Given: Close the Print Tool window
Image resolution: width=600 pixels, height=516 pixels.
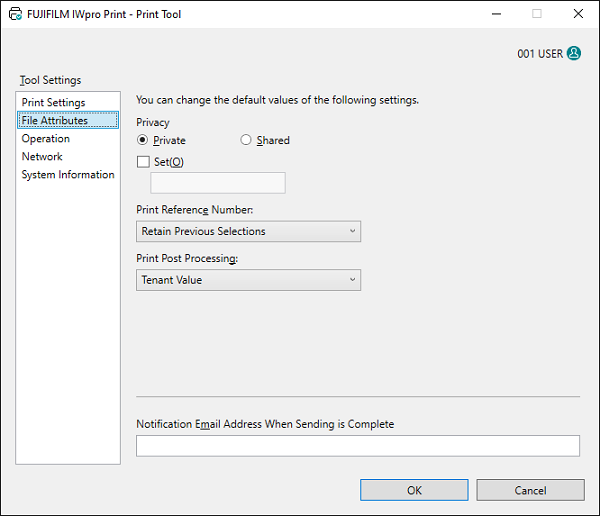Looking at the screenshot, I should click(x=577, y=15).
